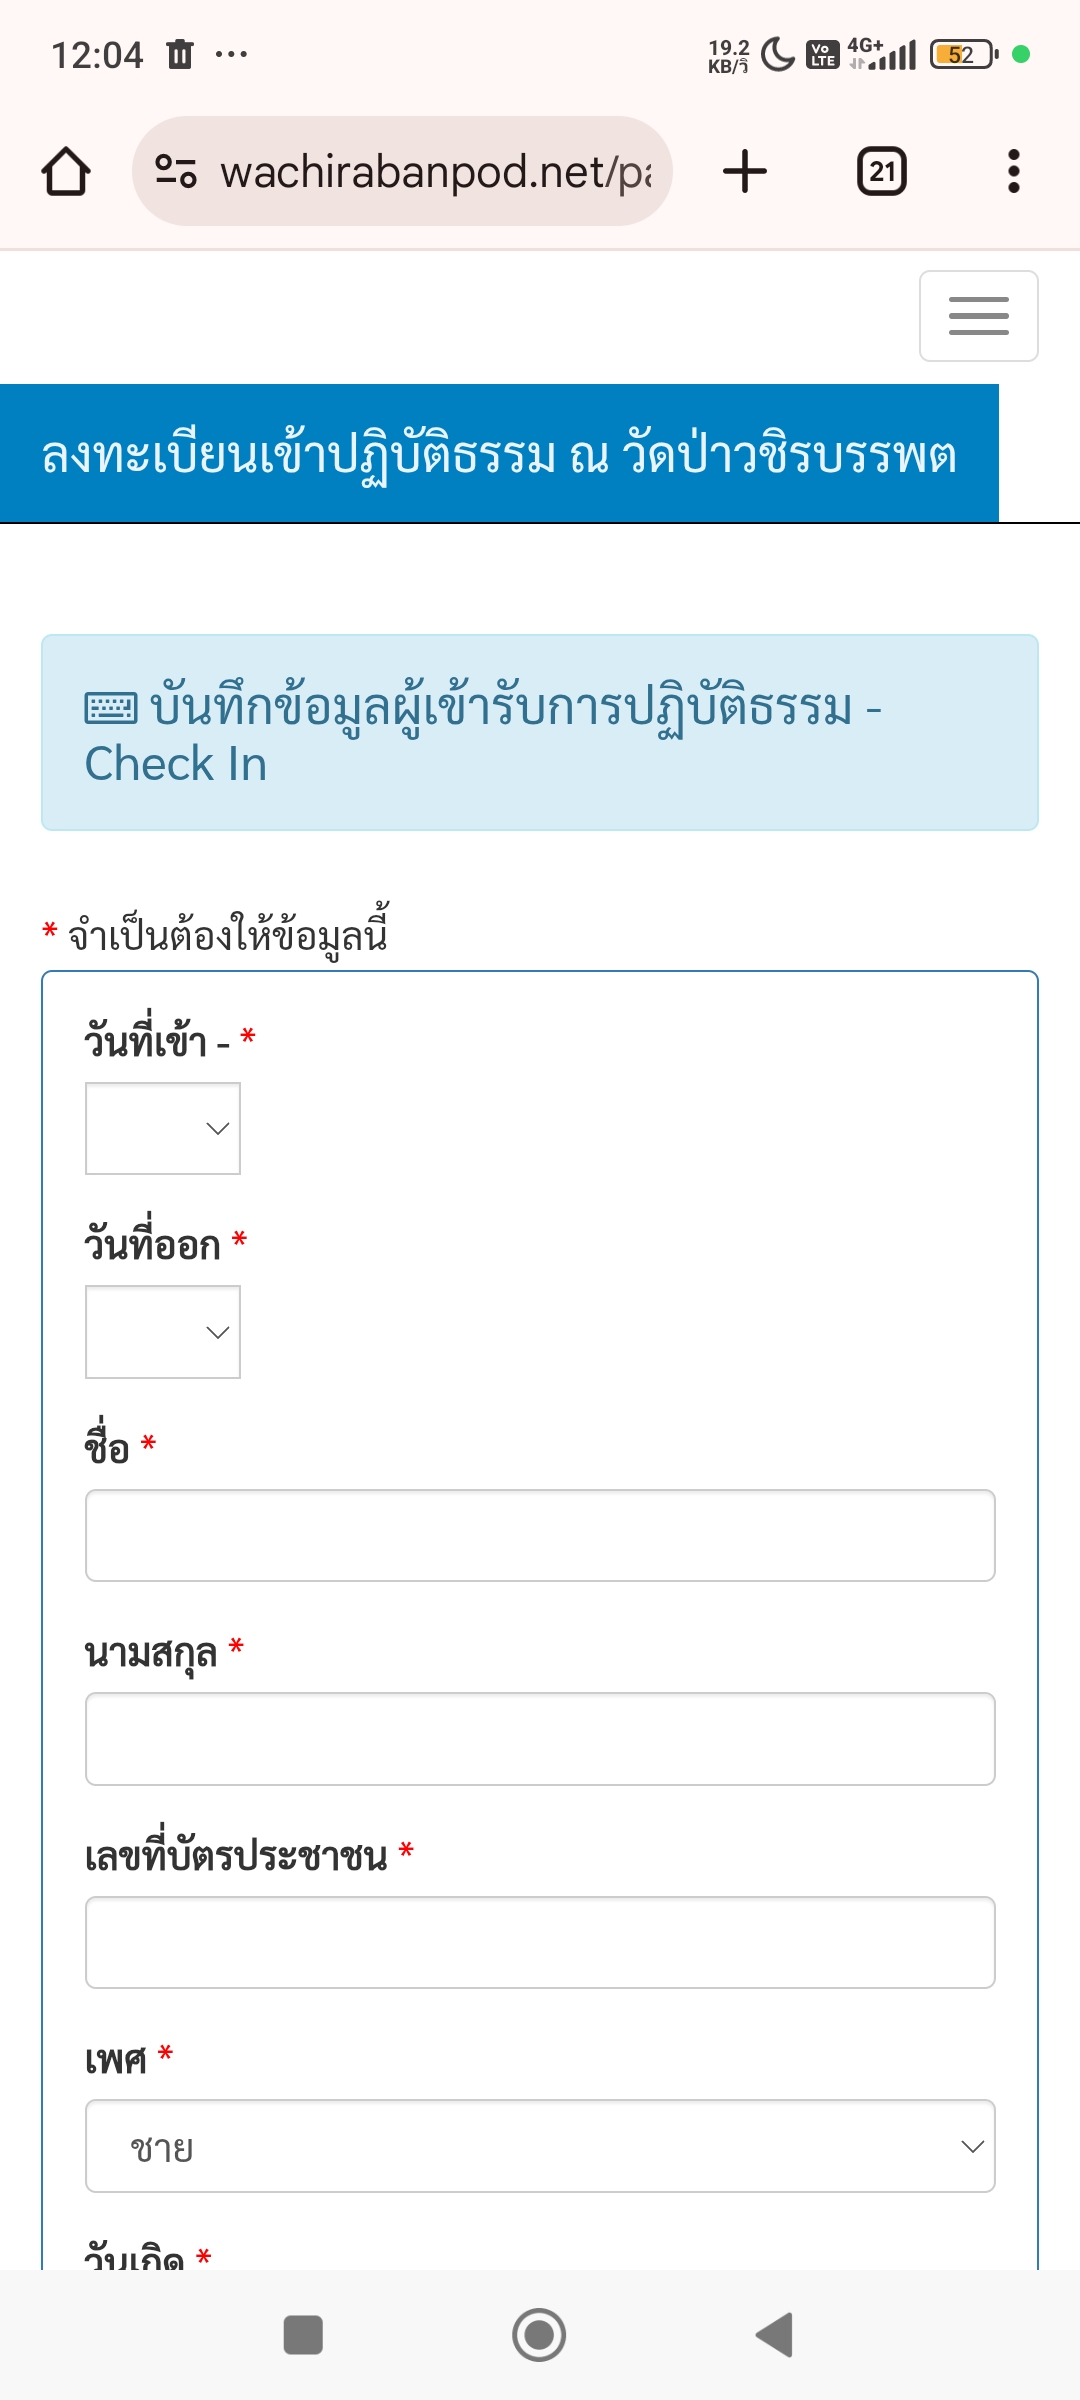Viewport: 1080px width, 2400px height.
Task: Focus the นามสกุล surname input field
Action: click(540, 1739)
